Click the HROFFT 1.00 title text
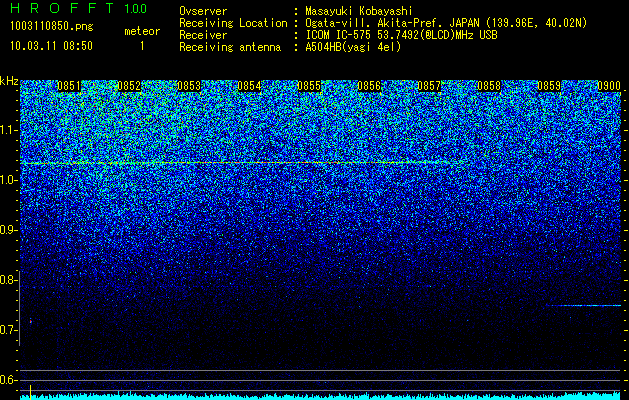 (79, 8)
